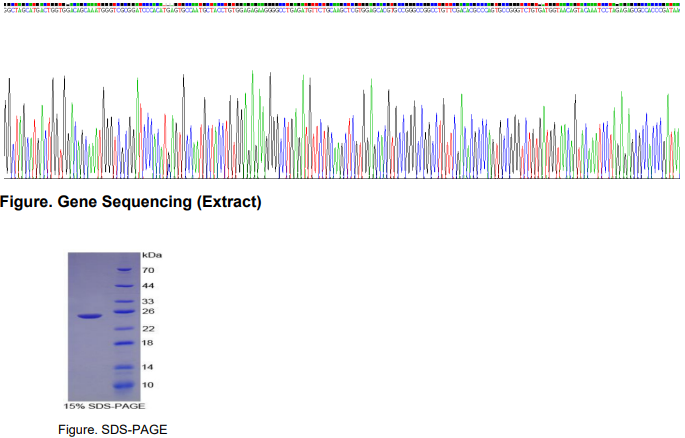Click the 70 kDa marker label

[147, 270]
